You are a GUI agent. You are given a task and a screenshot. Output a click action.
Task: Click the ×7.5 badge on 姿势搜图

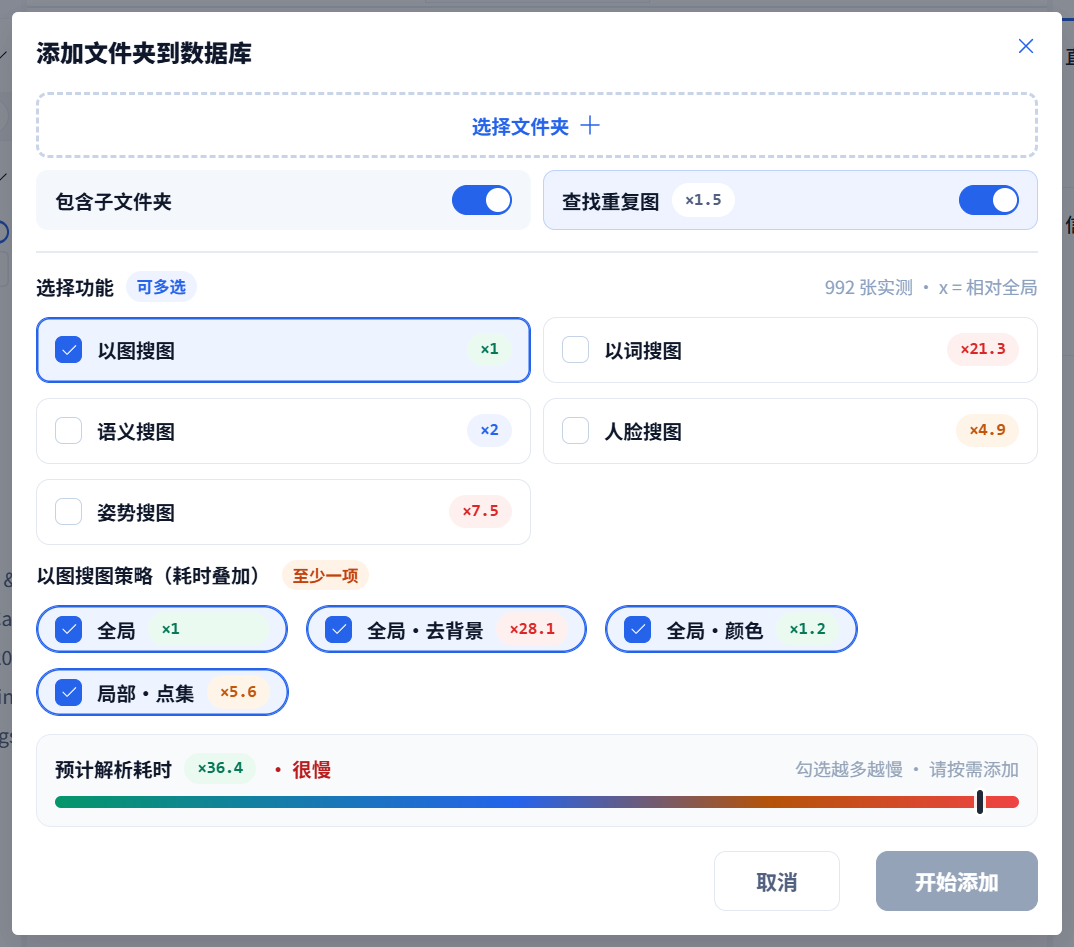click(x=480, y=511)
